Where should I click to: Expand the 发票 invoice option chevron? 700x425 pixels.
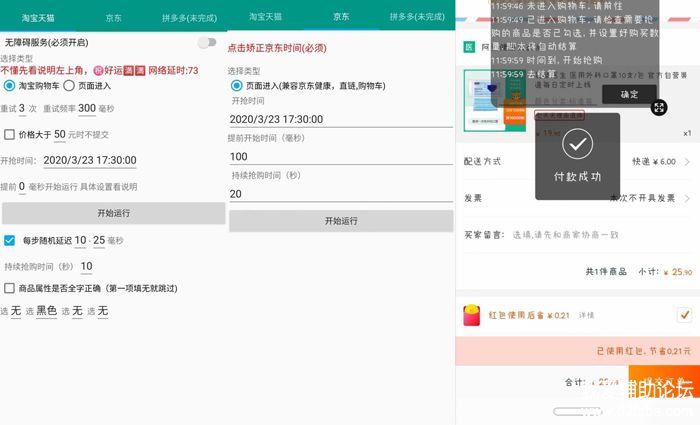coord(688,198)
